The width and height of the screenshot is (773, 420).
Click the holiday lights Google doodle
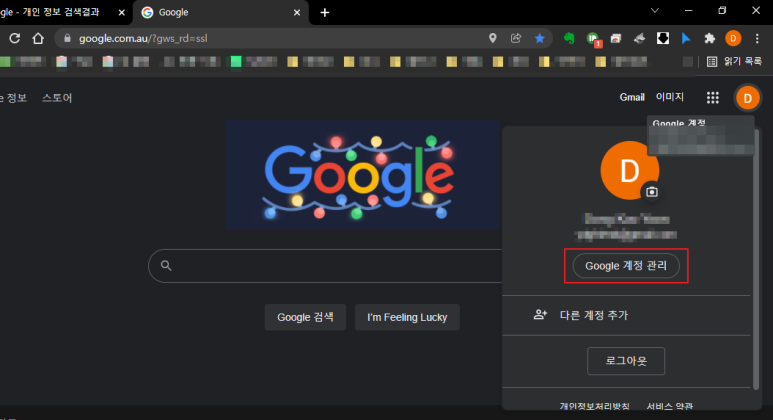pyautogui.click(x=363, y=175)
